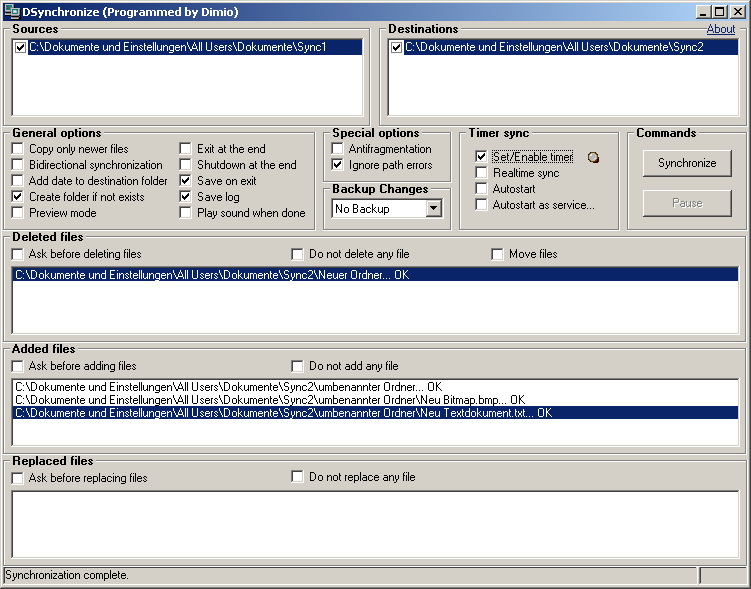Uncheck the Sync2 destination folder checkbox
This screenshot has height=589, width=751.
coord(396,47)
